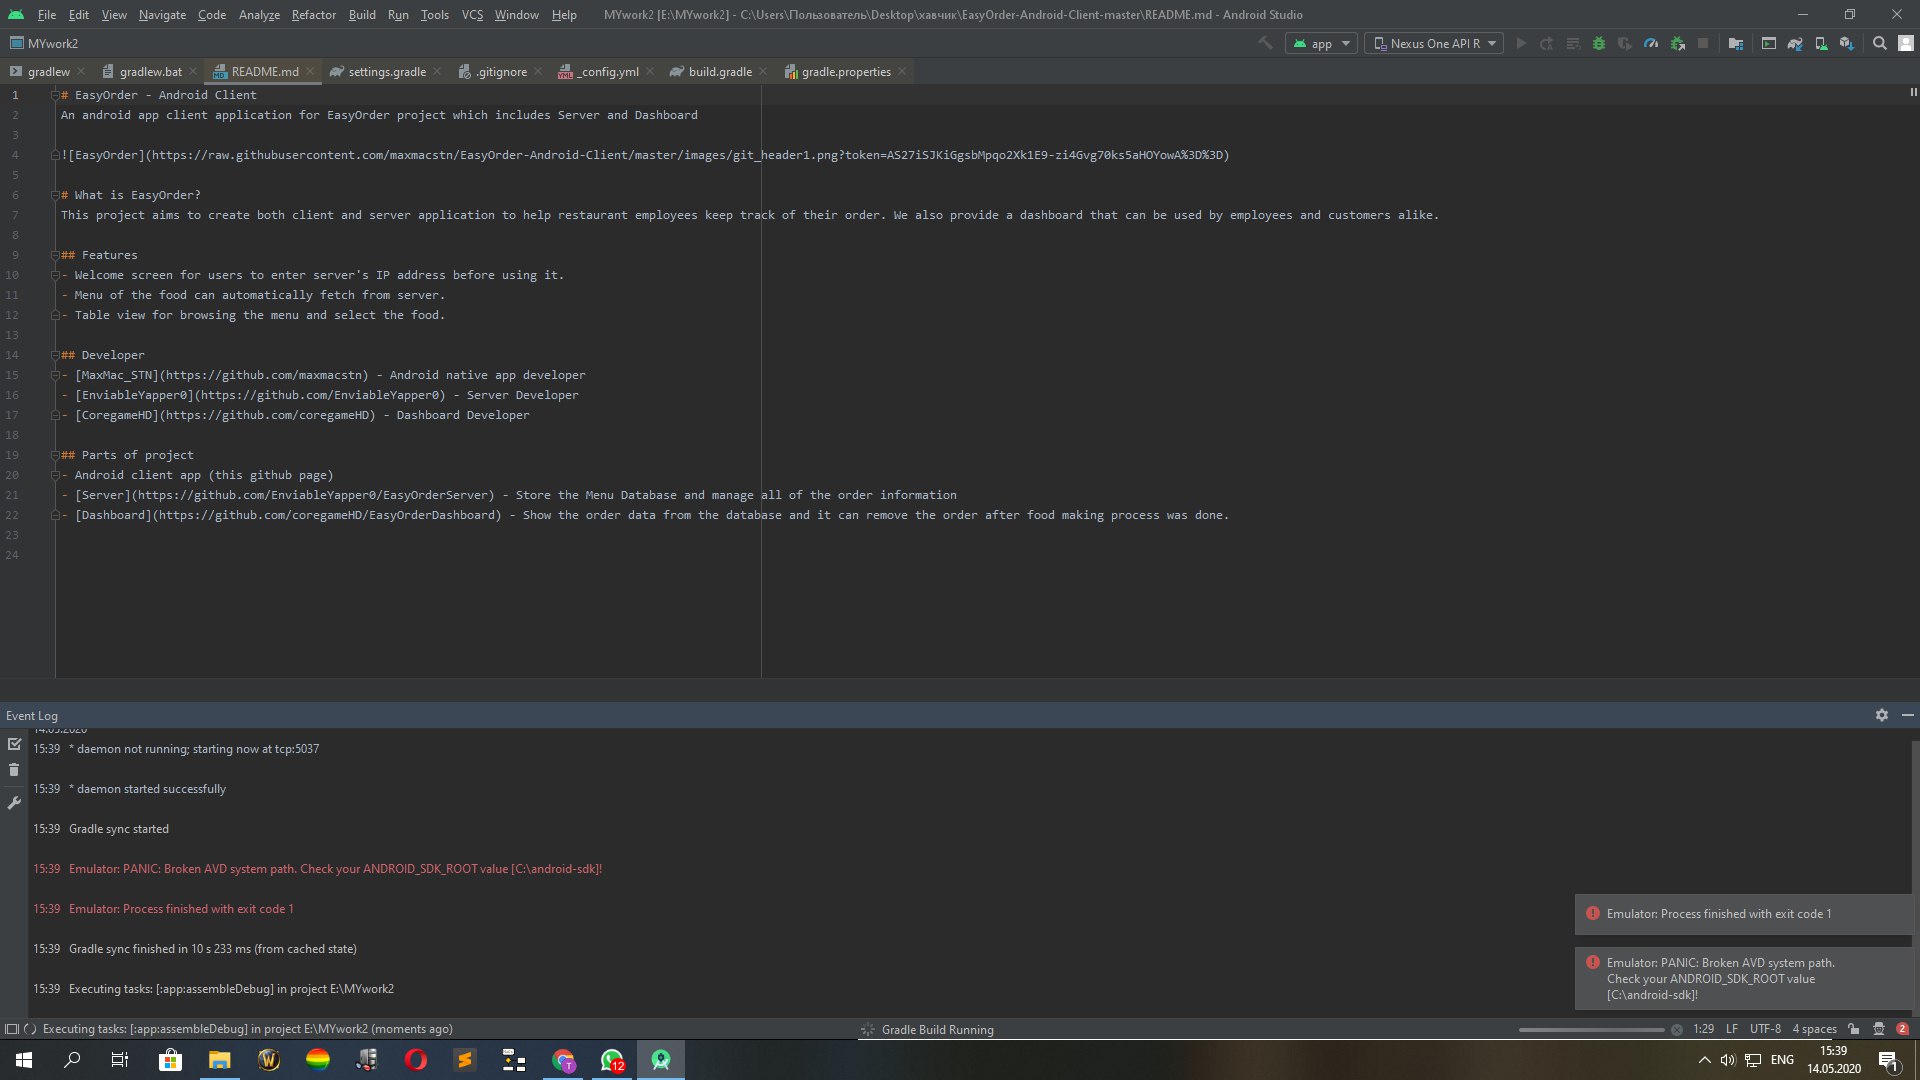Collapse the EasyOrder heading fold on line 1
The height and width of the screenshot is (1080, 1920).
coord(56,95)
